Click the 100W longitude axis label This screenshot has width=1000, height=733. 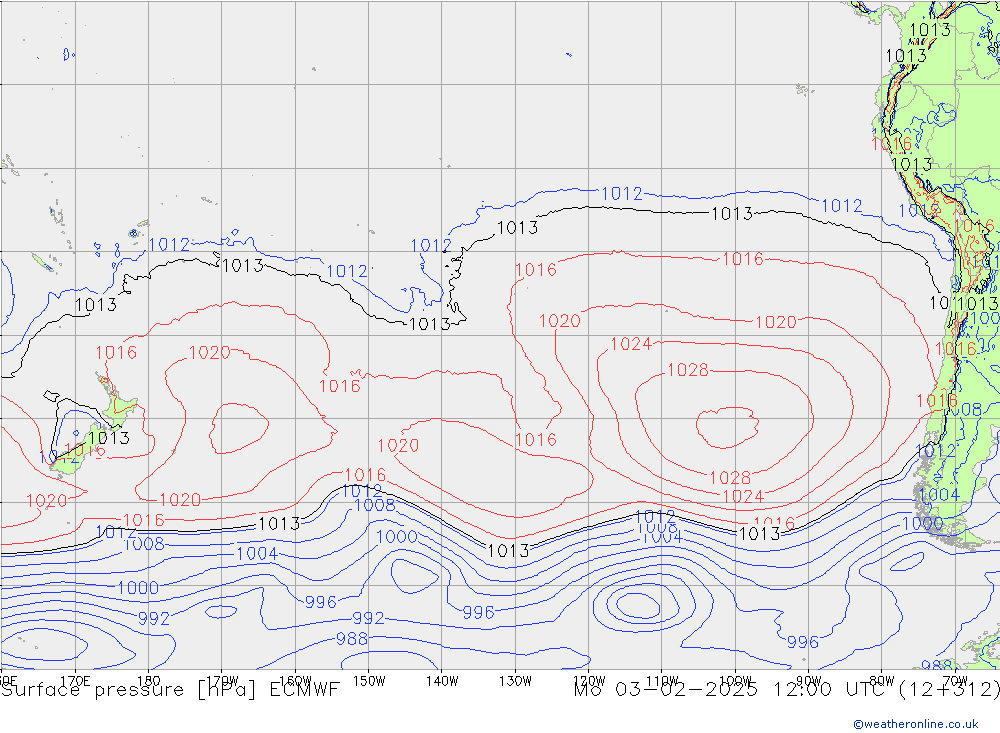pos(735,680)
